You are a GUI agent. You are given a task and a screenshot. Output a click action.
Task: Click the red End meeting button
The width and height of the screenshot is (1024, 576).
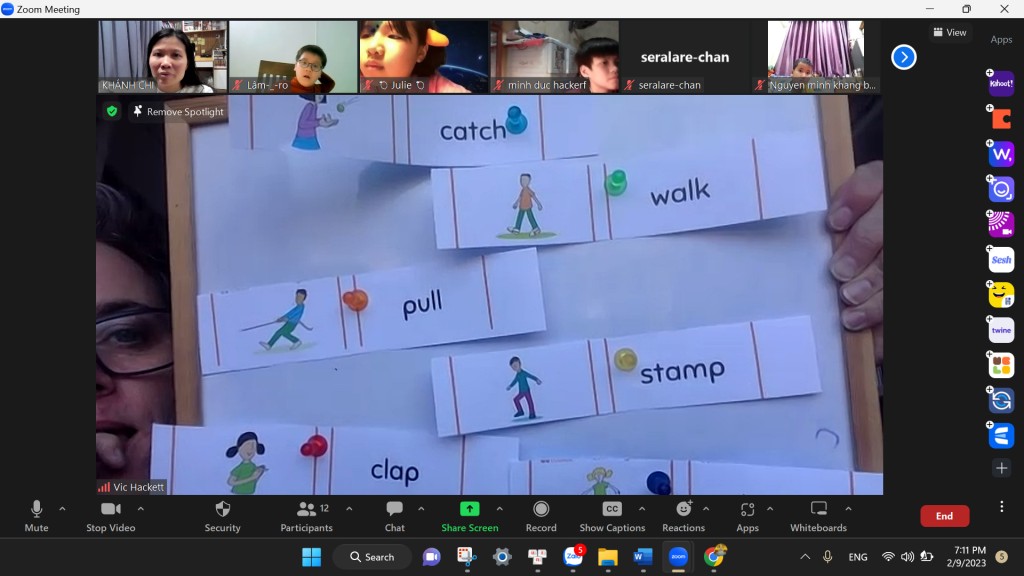[944, 516]
